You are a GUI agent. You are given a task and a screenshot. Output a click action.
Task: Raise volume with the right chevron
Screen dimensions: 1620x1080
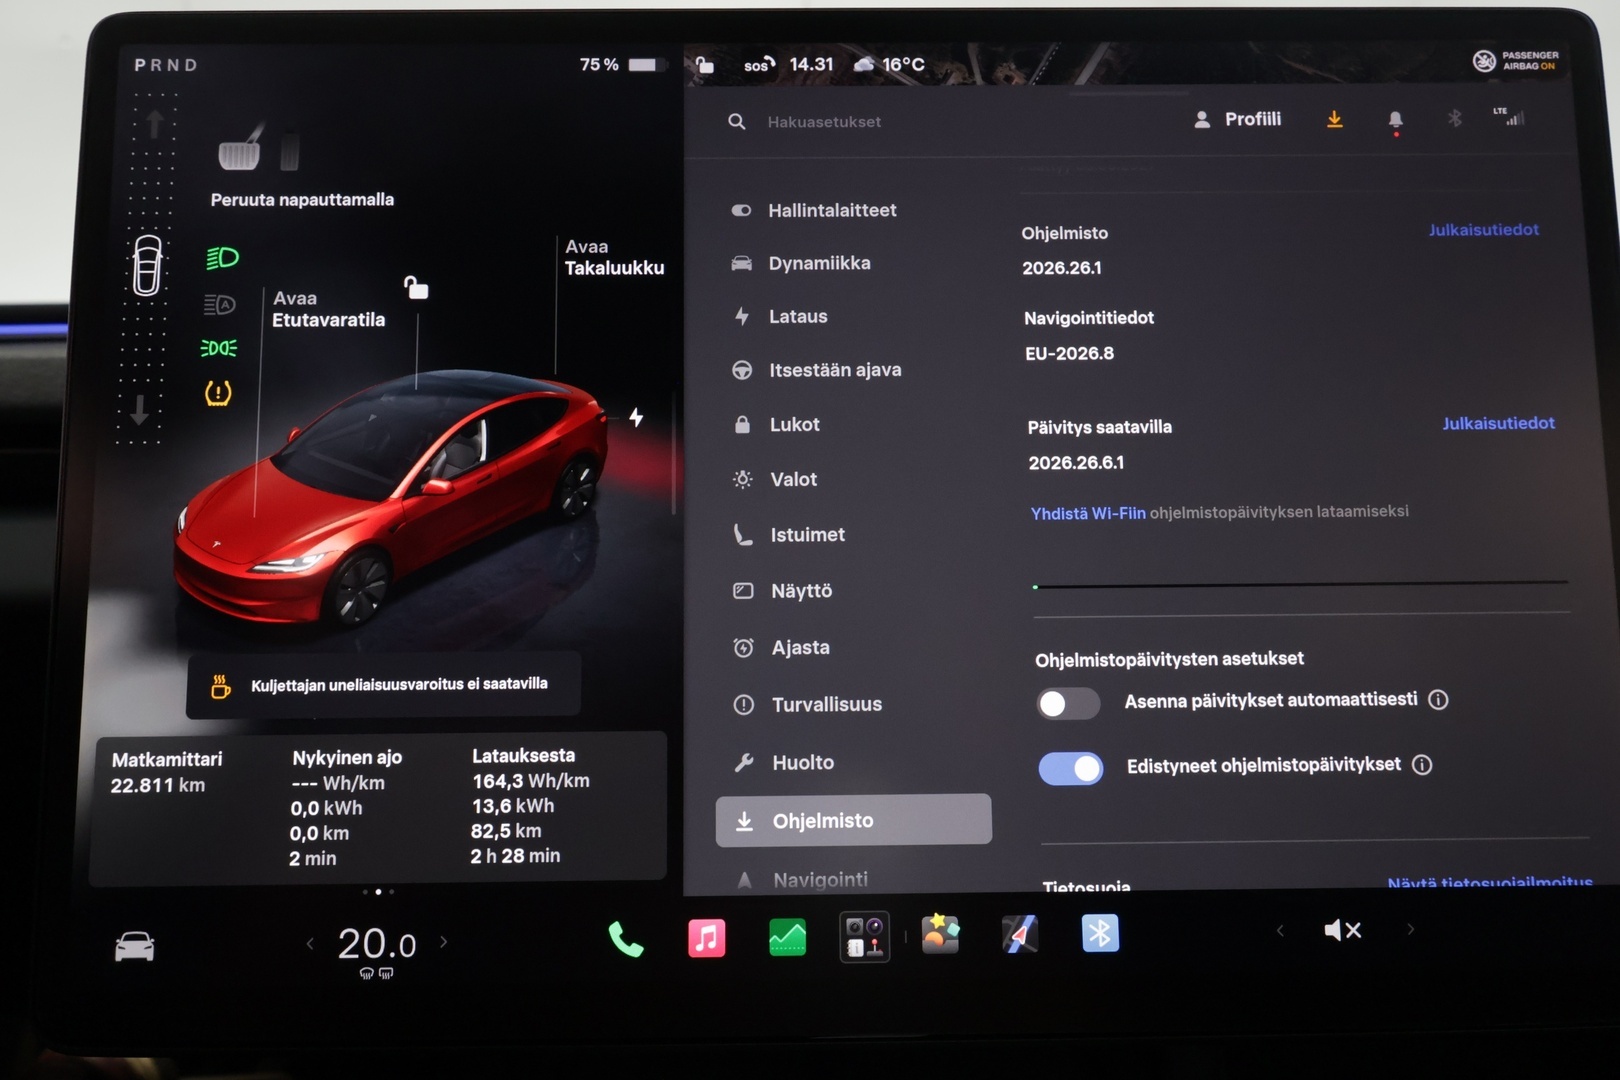(x=1411, y=930)
